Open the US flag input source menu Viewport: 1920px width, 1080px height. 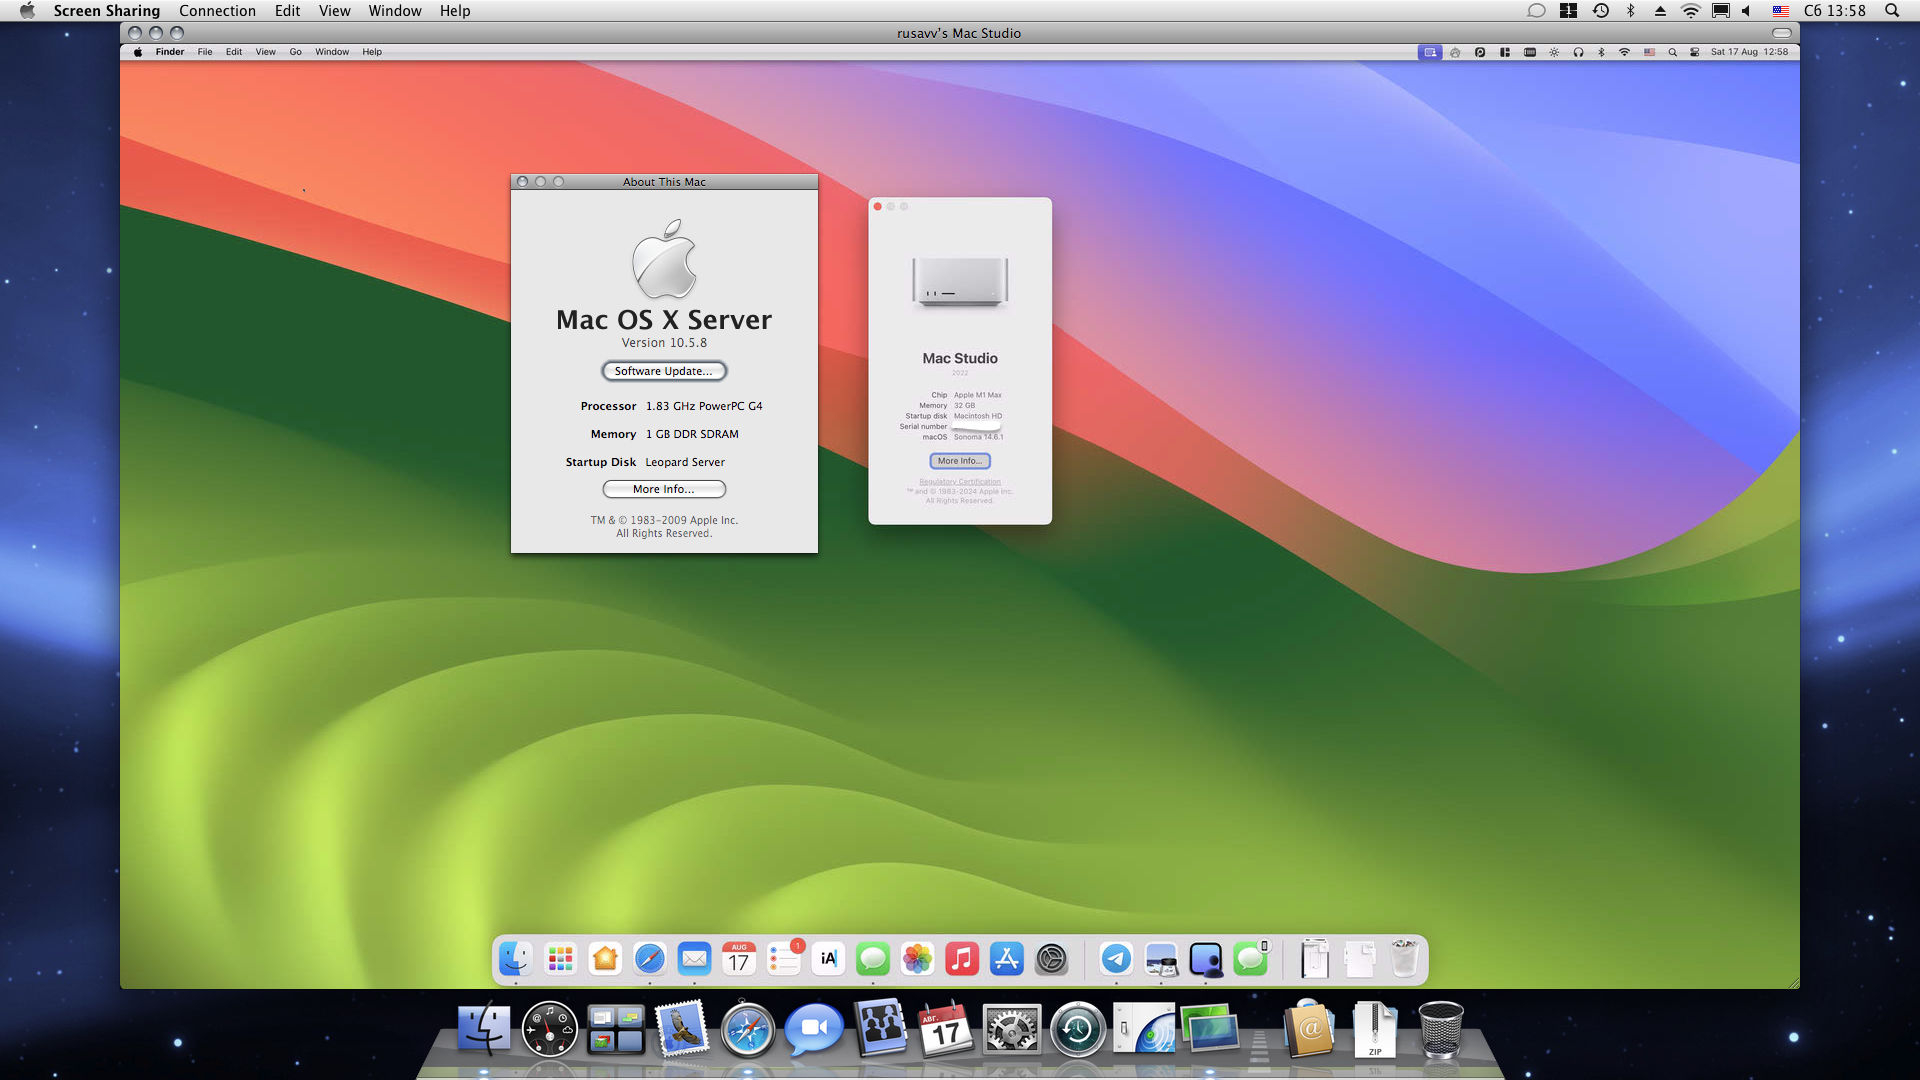[1780, 11]
